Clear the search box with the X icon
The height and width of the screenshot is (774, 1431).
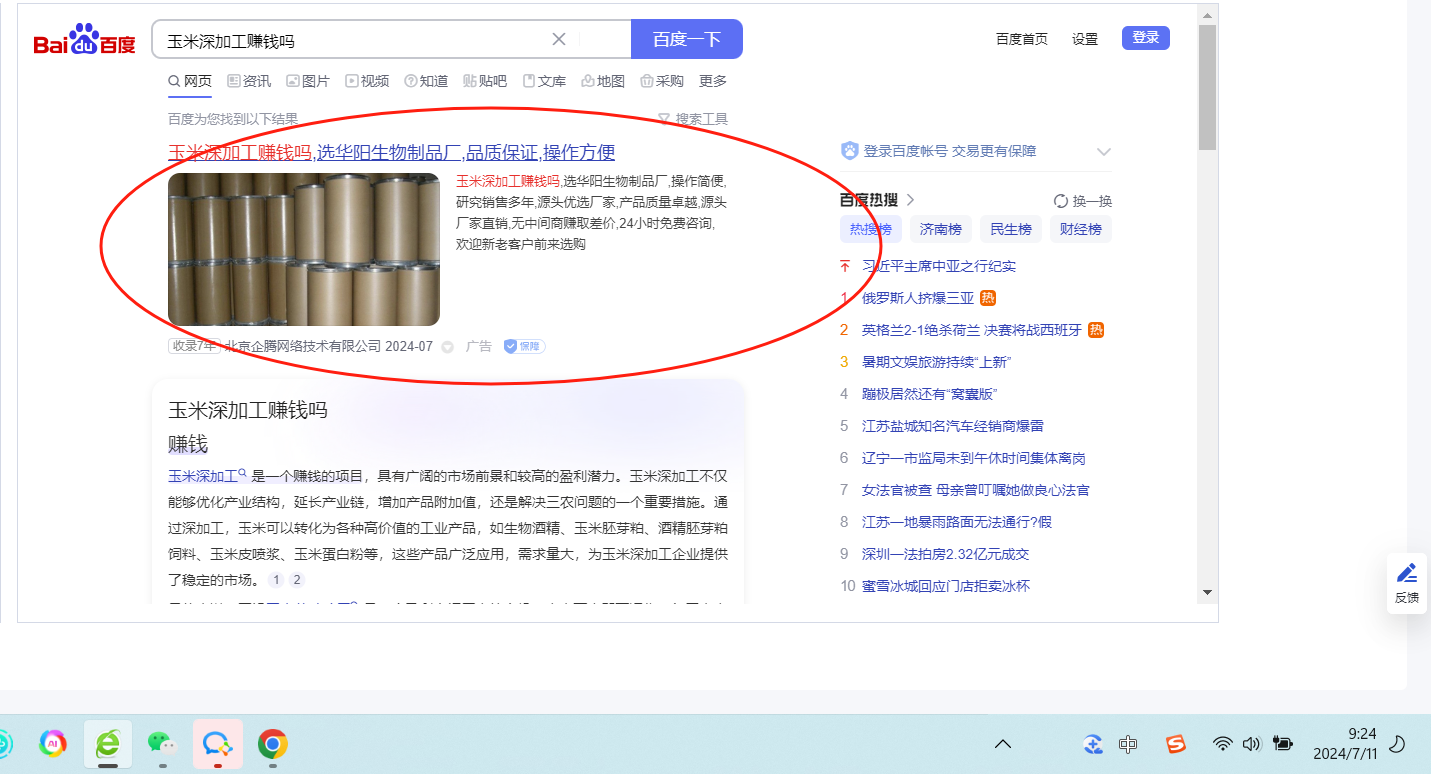point(559,40)
